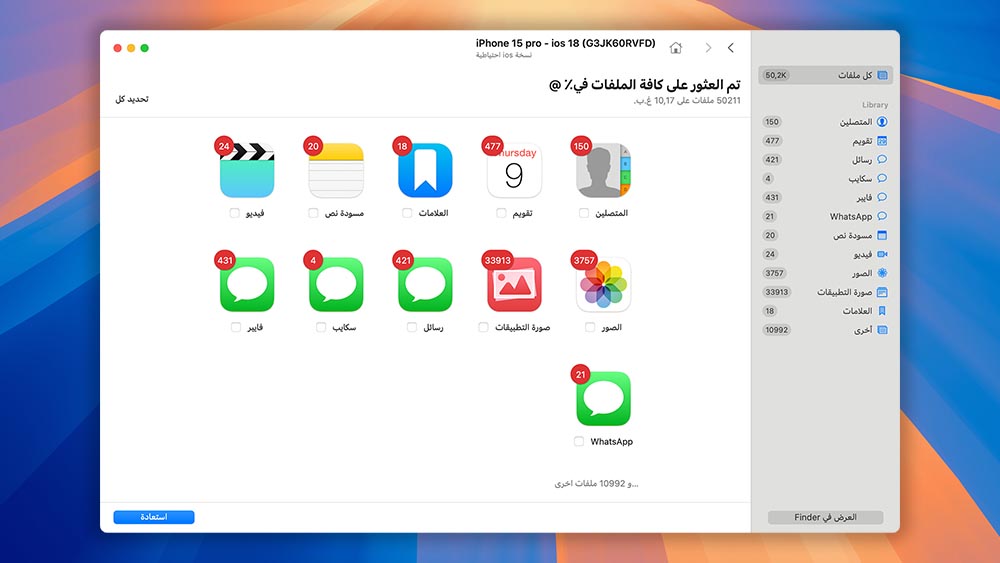Select رسائل in sidebar library
The height and width of the screenshot is (563, 1000).
click(x=825, y=159)
